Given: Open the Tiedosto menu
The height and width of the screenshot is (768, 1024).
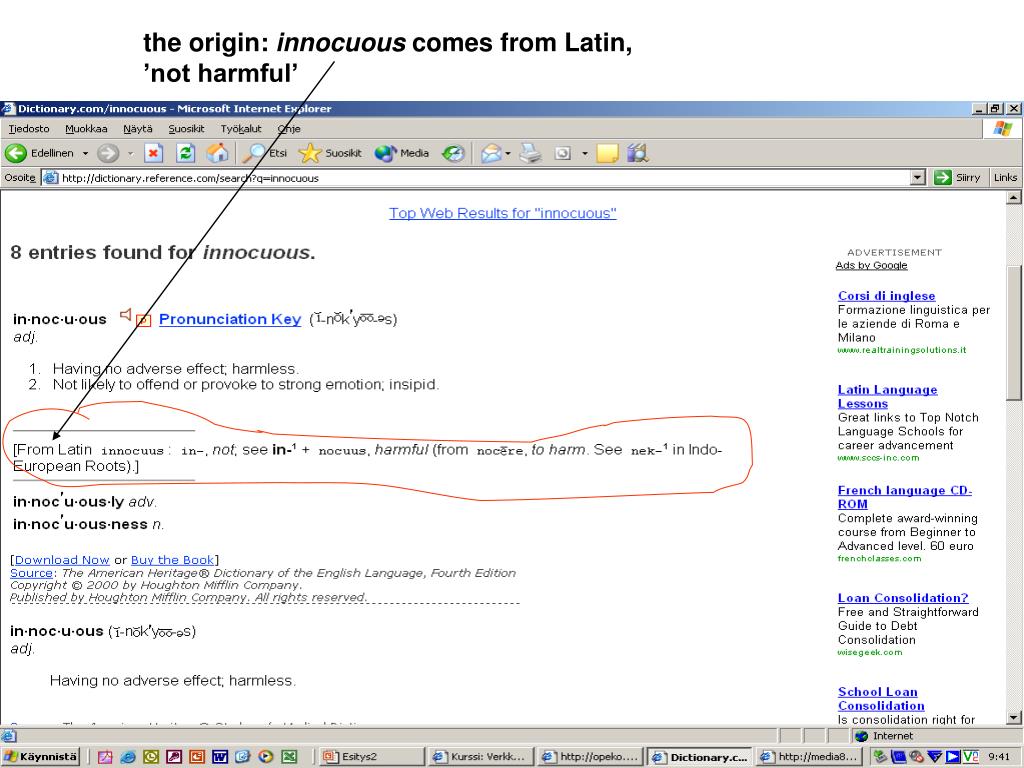Looking at the screenshot, I should (x=29, y=129).
